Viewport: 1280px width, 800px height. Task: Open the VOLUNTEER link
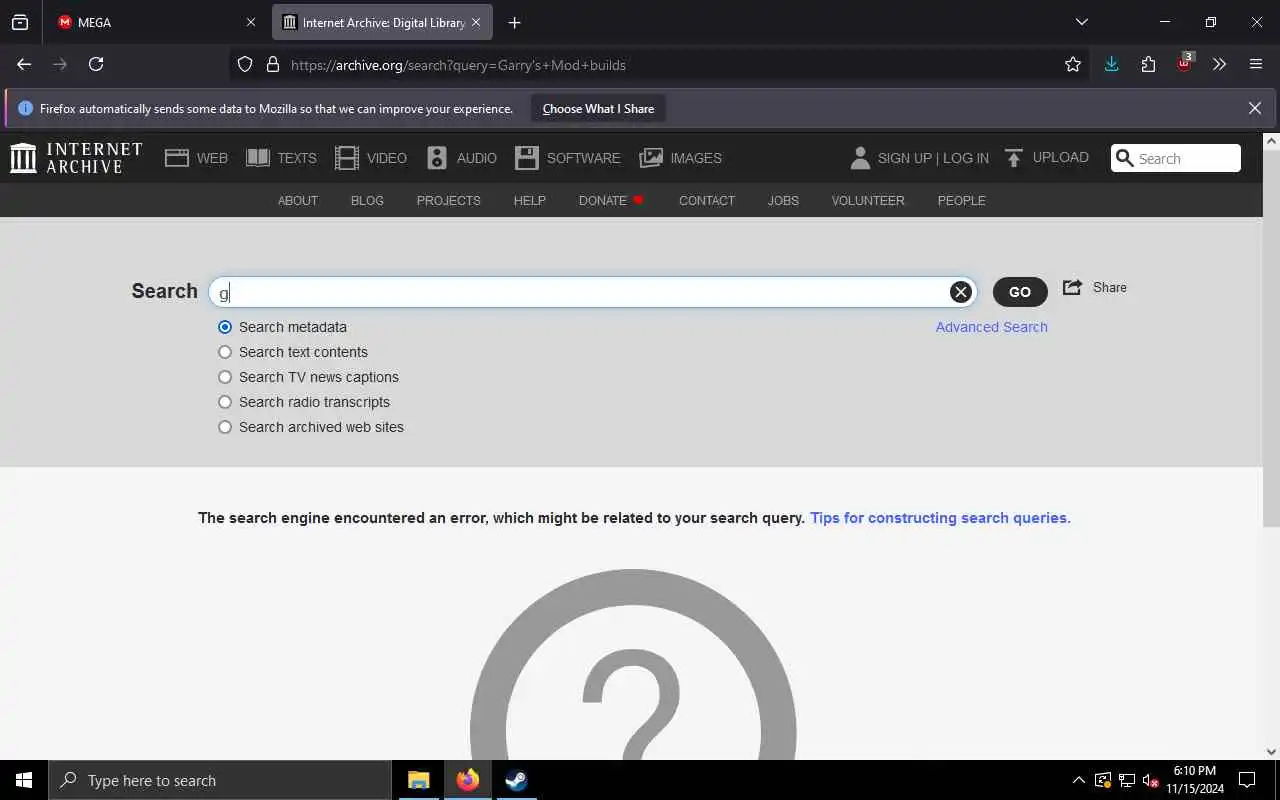coord(868,200)
